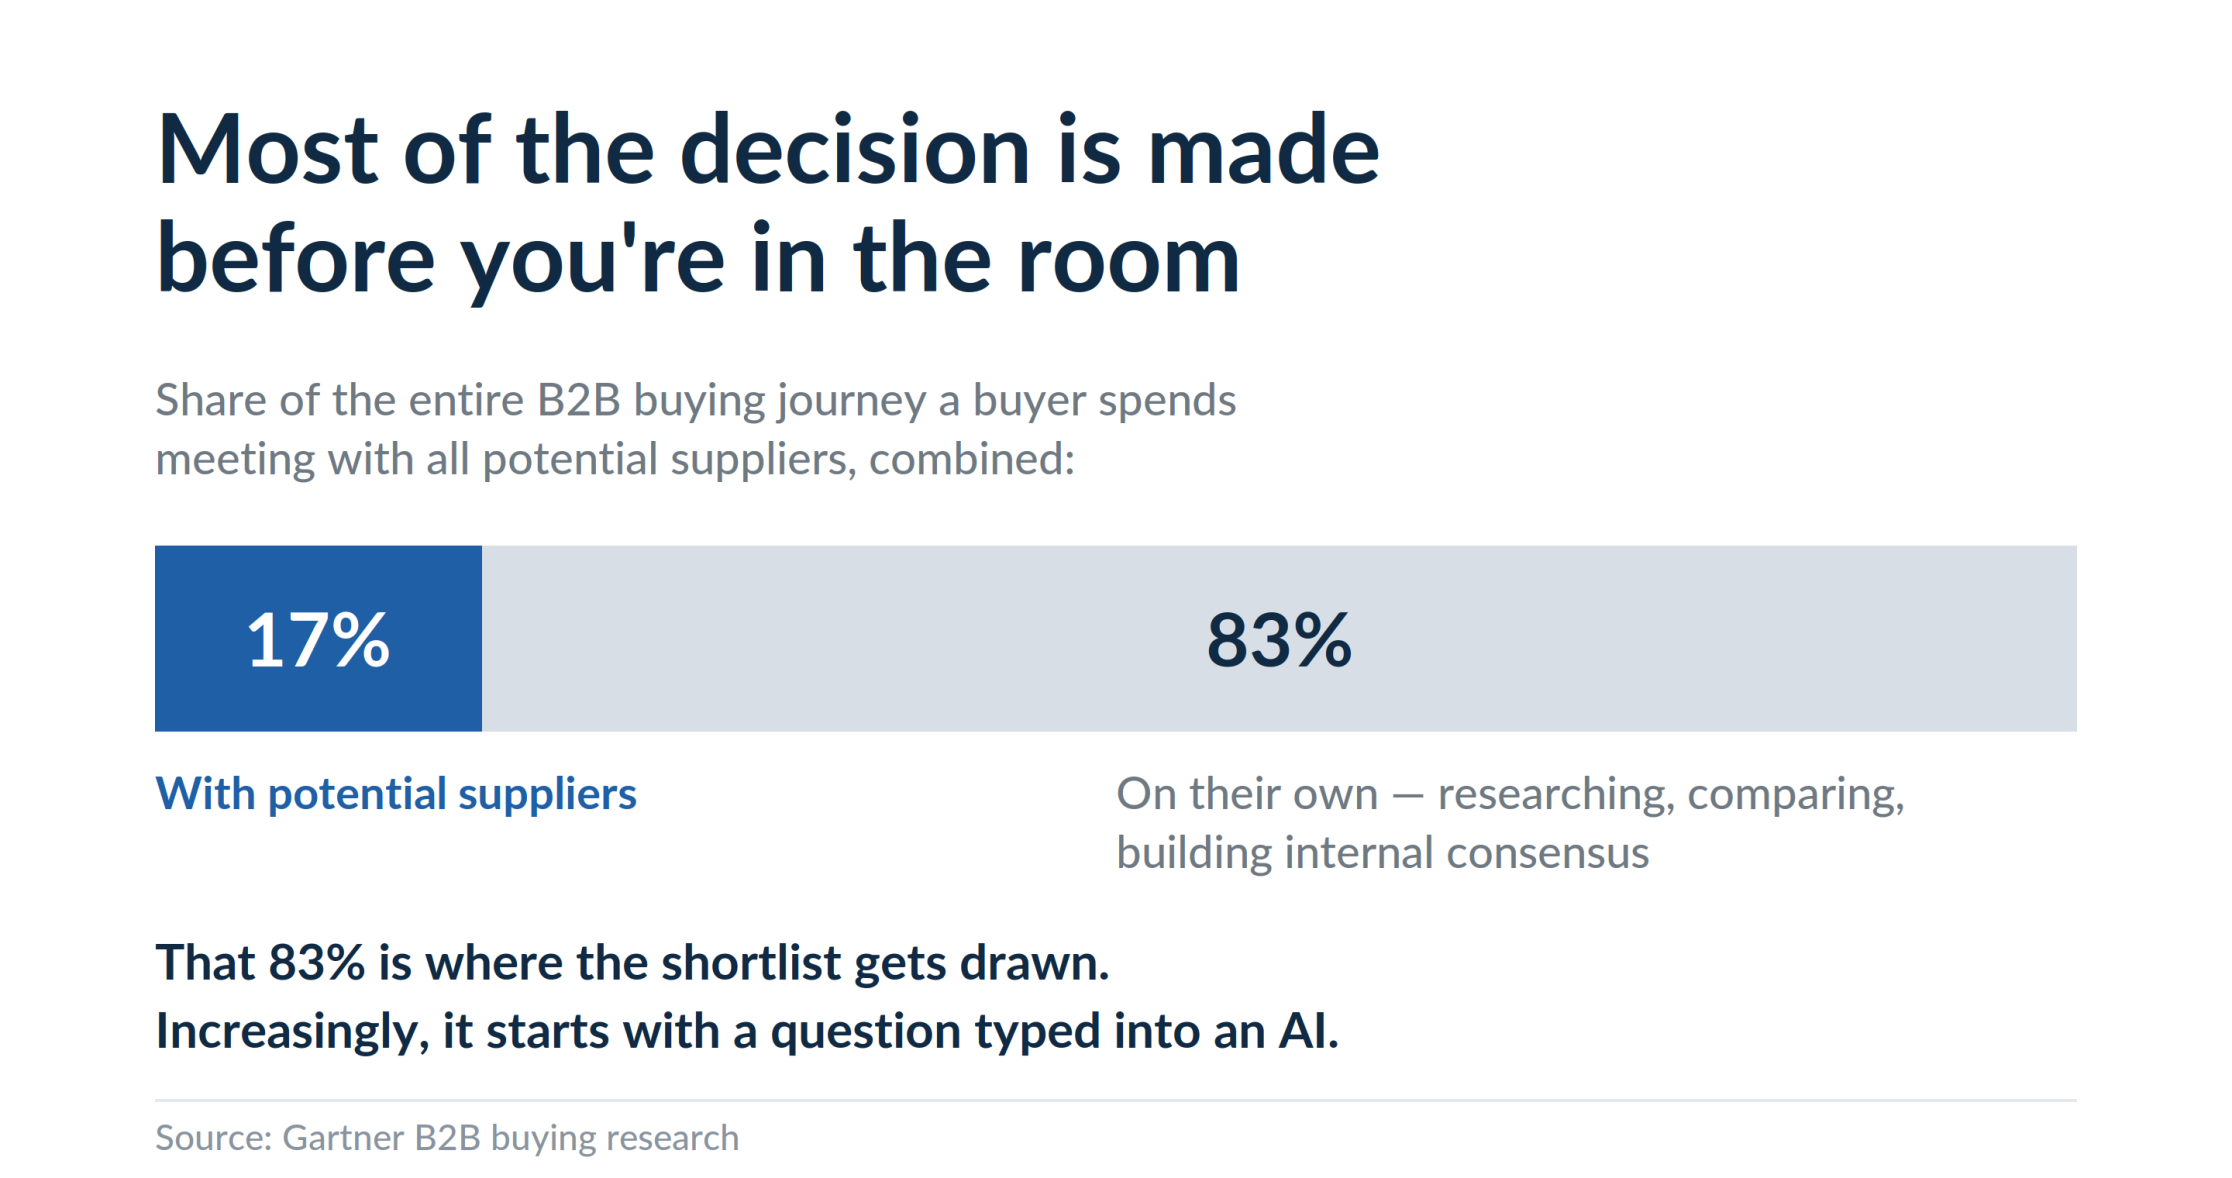Click the word "combined:" in the subtitle

point(972,460)
